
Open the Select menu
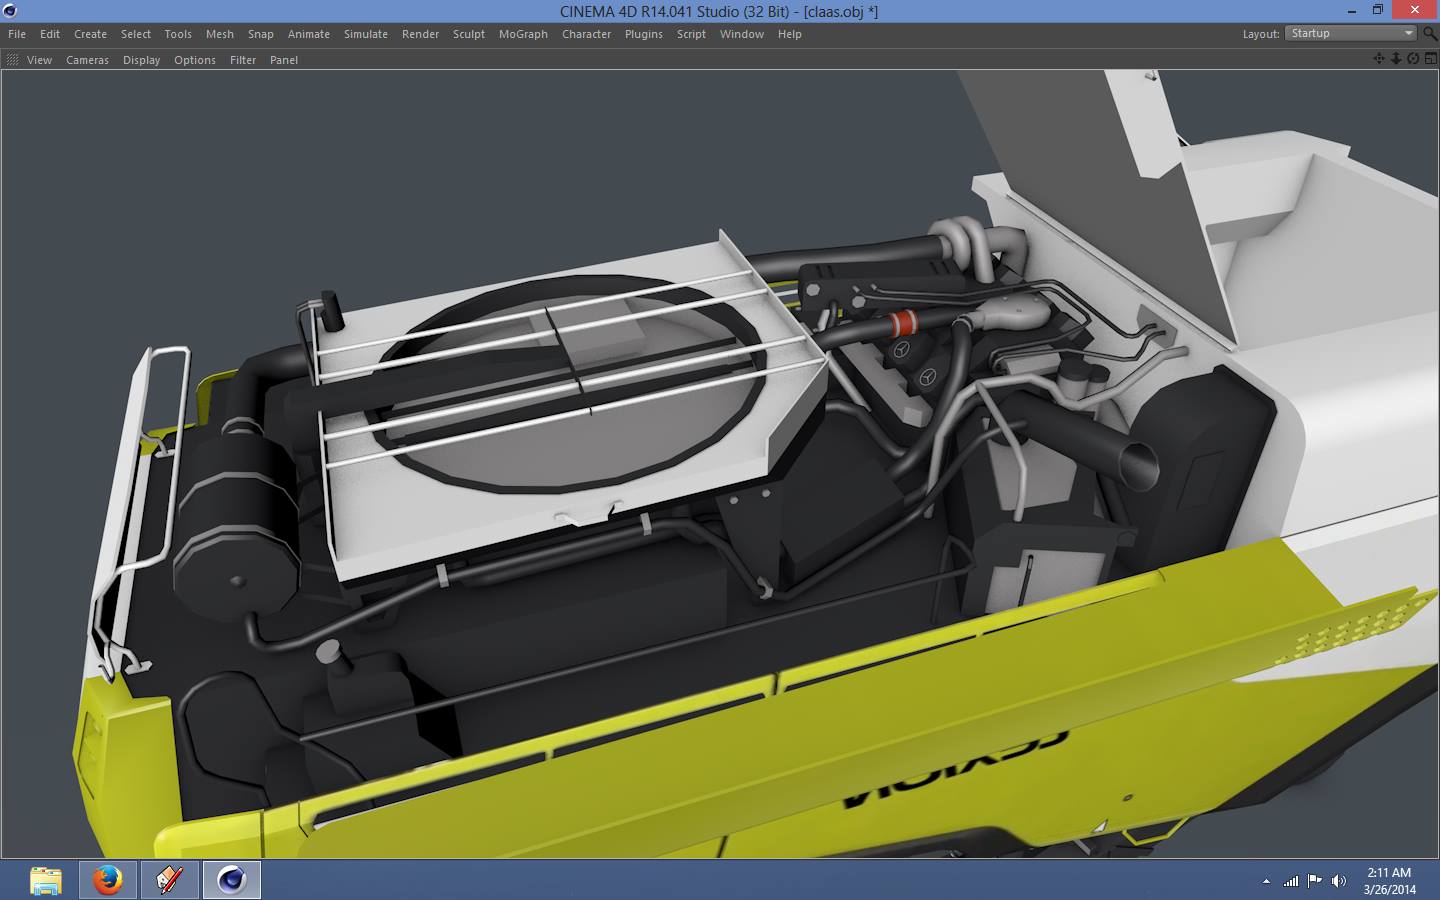(x=136, y=34)
